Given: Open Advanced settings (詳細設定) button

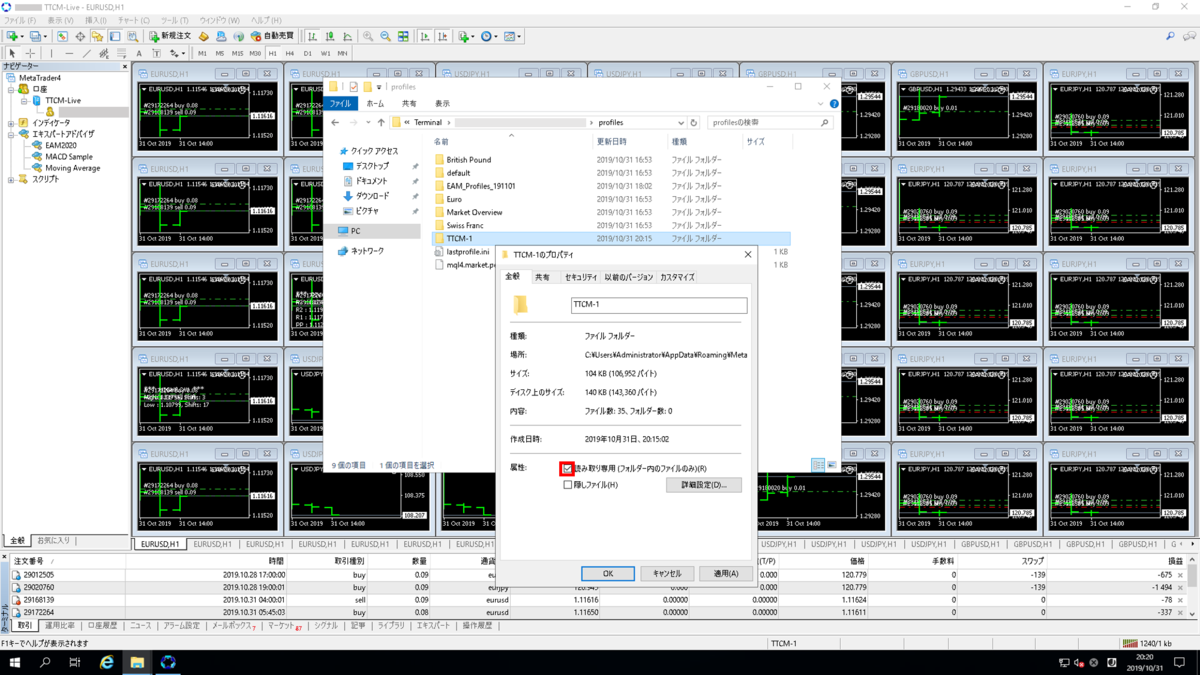Looking at the screenshot, I should (x=704, y=485).
